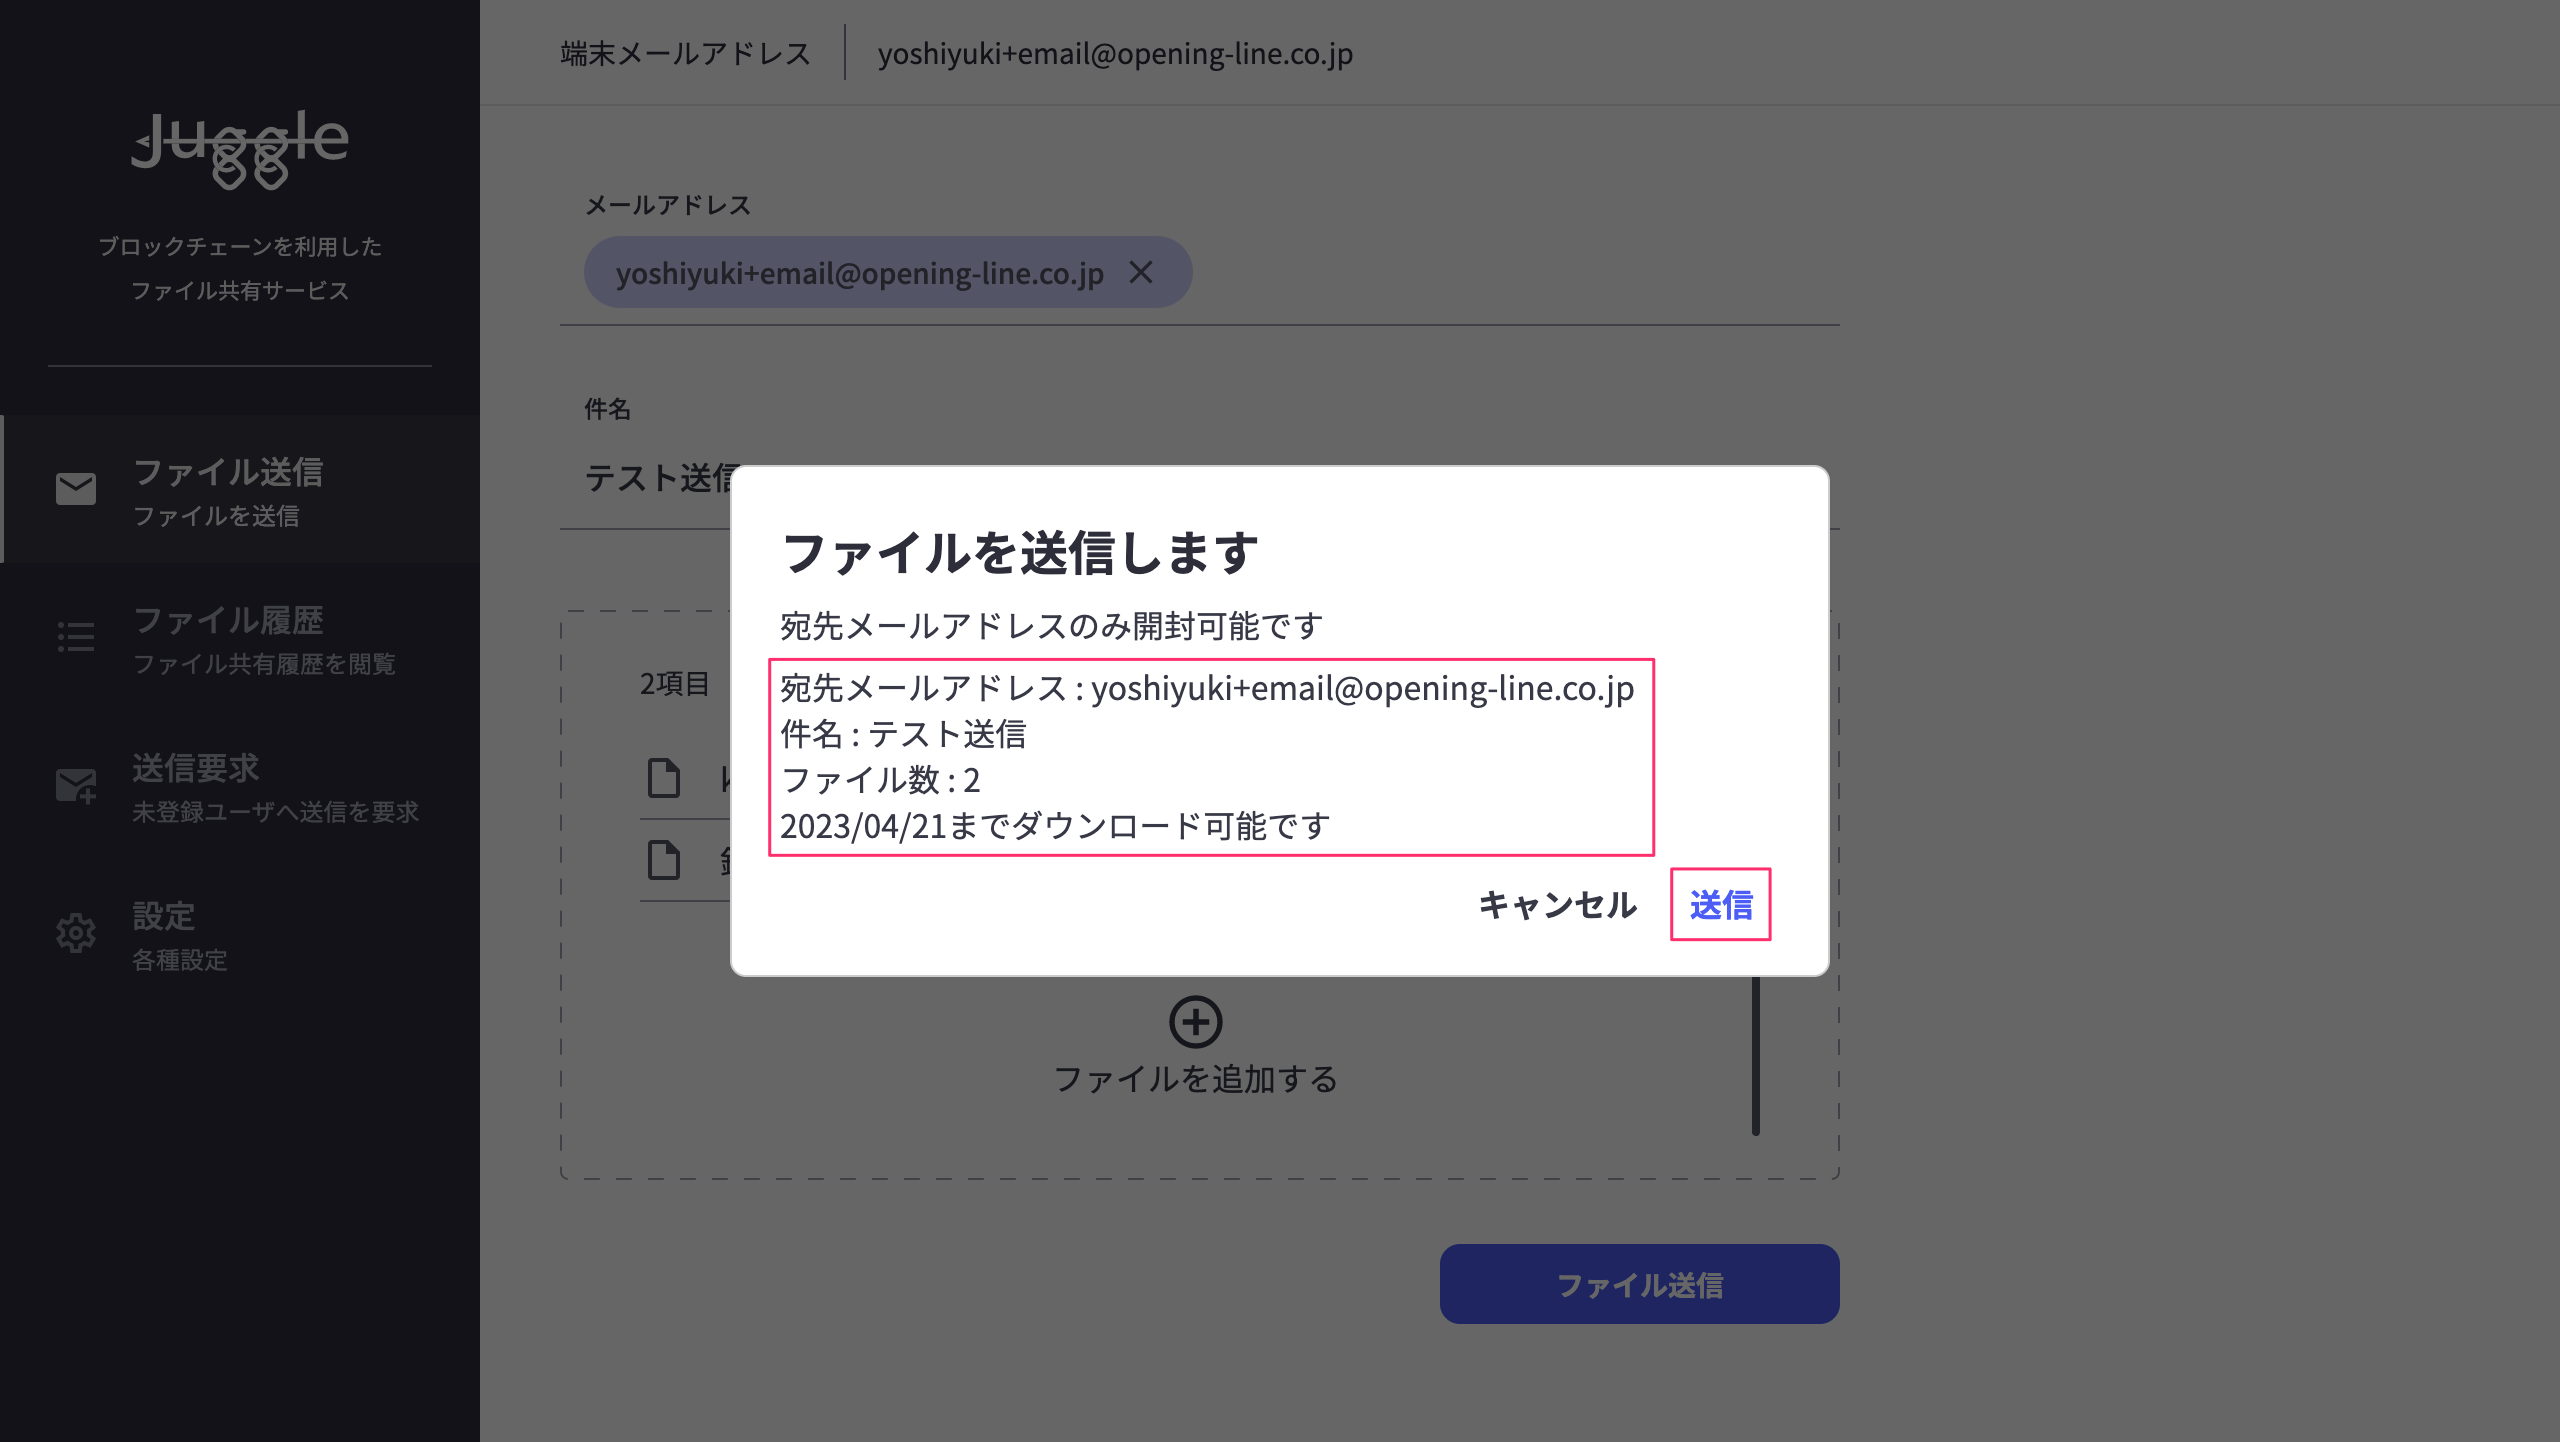Click the ファイルを追加する label
Image resolution: width=2560 pixels, height=1442 pixels.
tap(1196, 1079)
